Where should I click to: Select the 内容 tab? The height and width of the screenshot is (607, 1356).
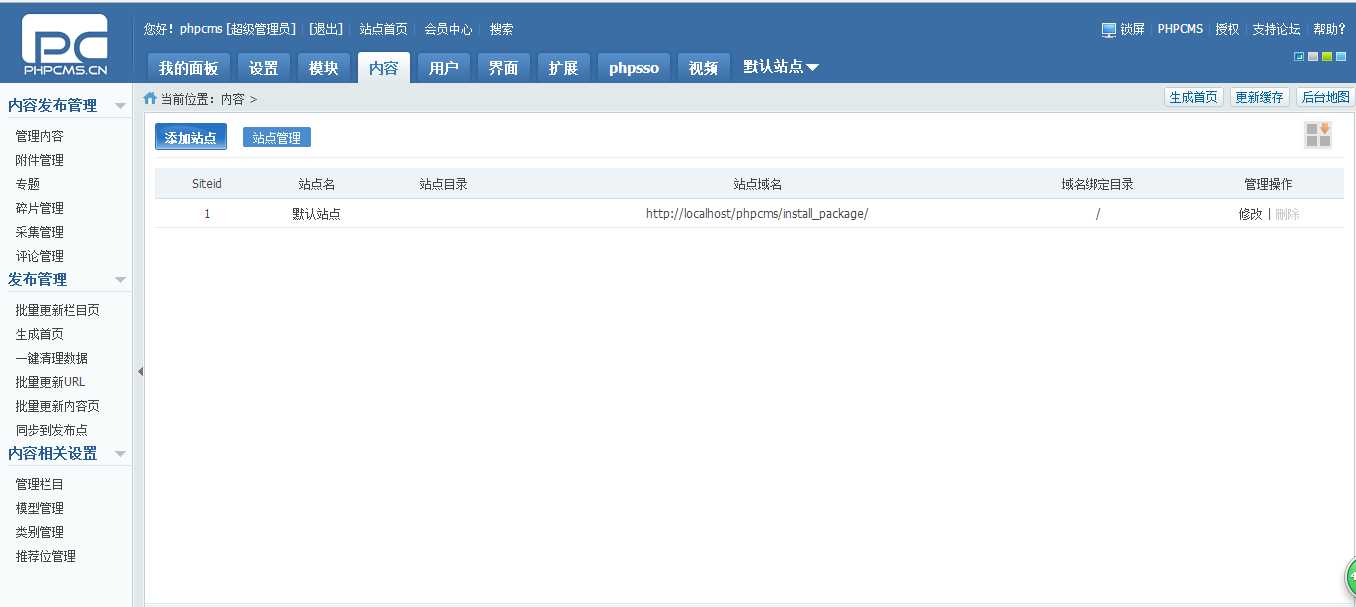click(x=384, y=68)
